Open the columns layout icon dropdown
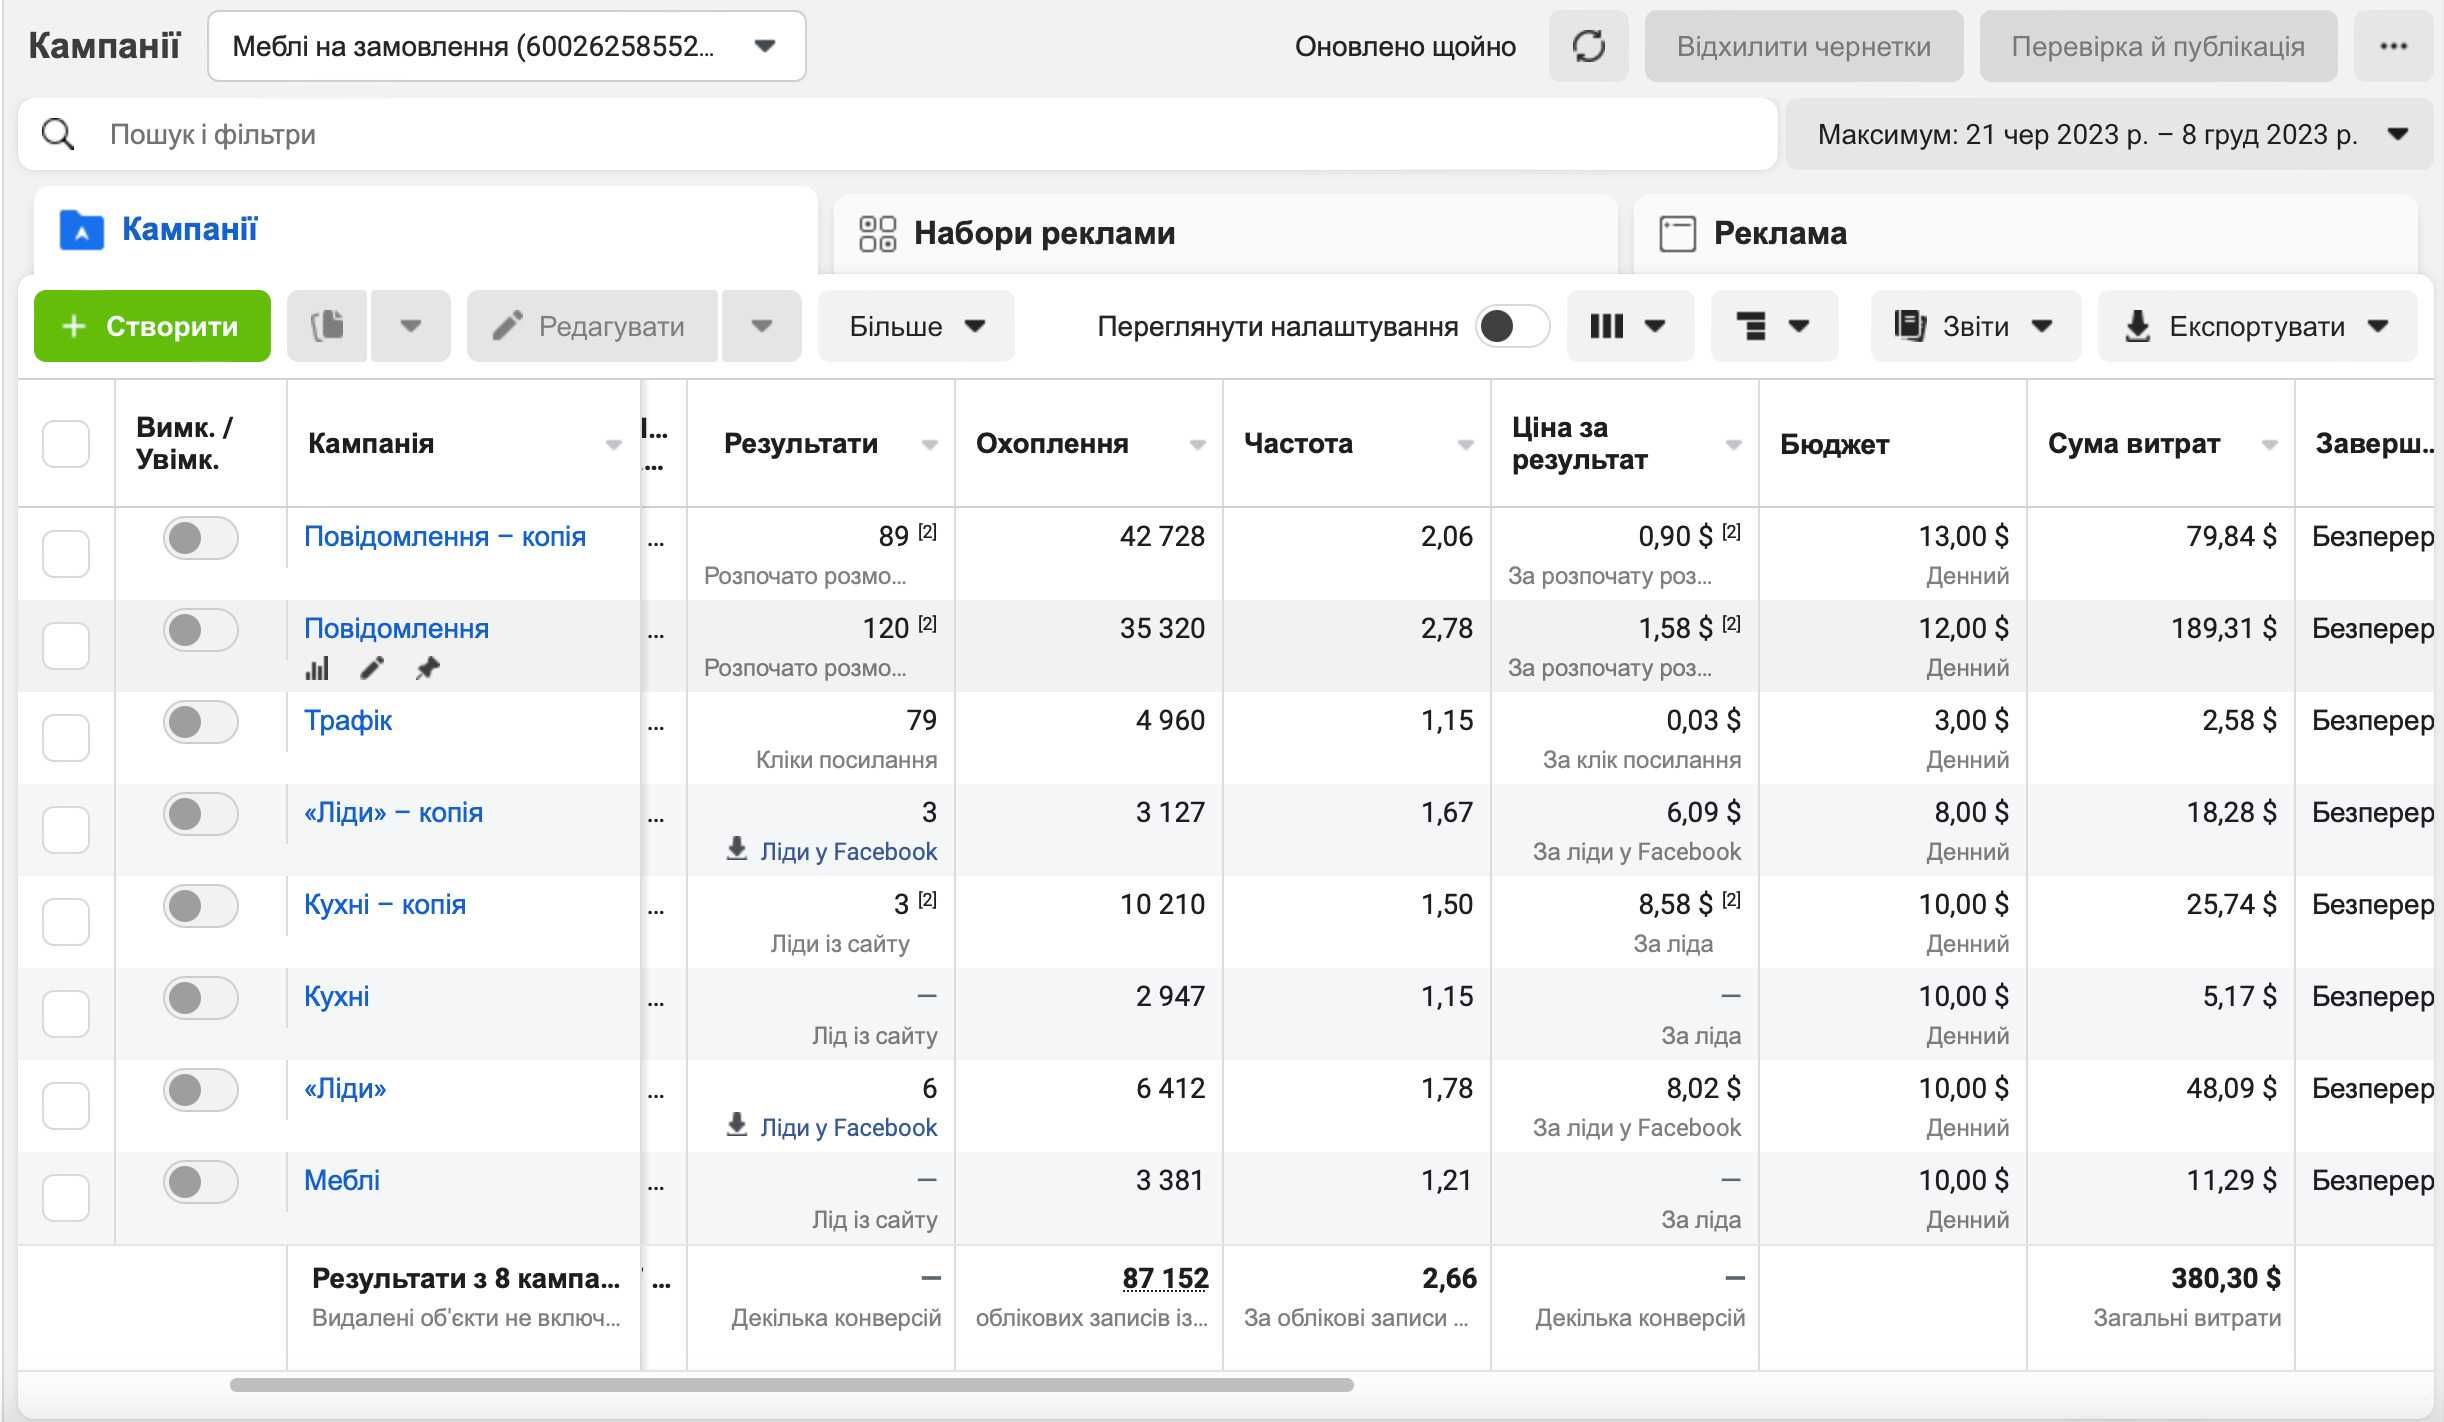Viewport: 2444px width, 1422px height. pyautogui.click(x=1629, y=326)
